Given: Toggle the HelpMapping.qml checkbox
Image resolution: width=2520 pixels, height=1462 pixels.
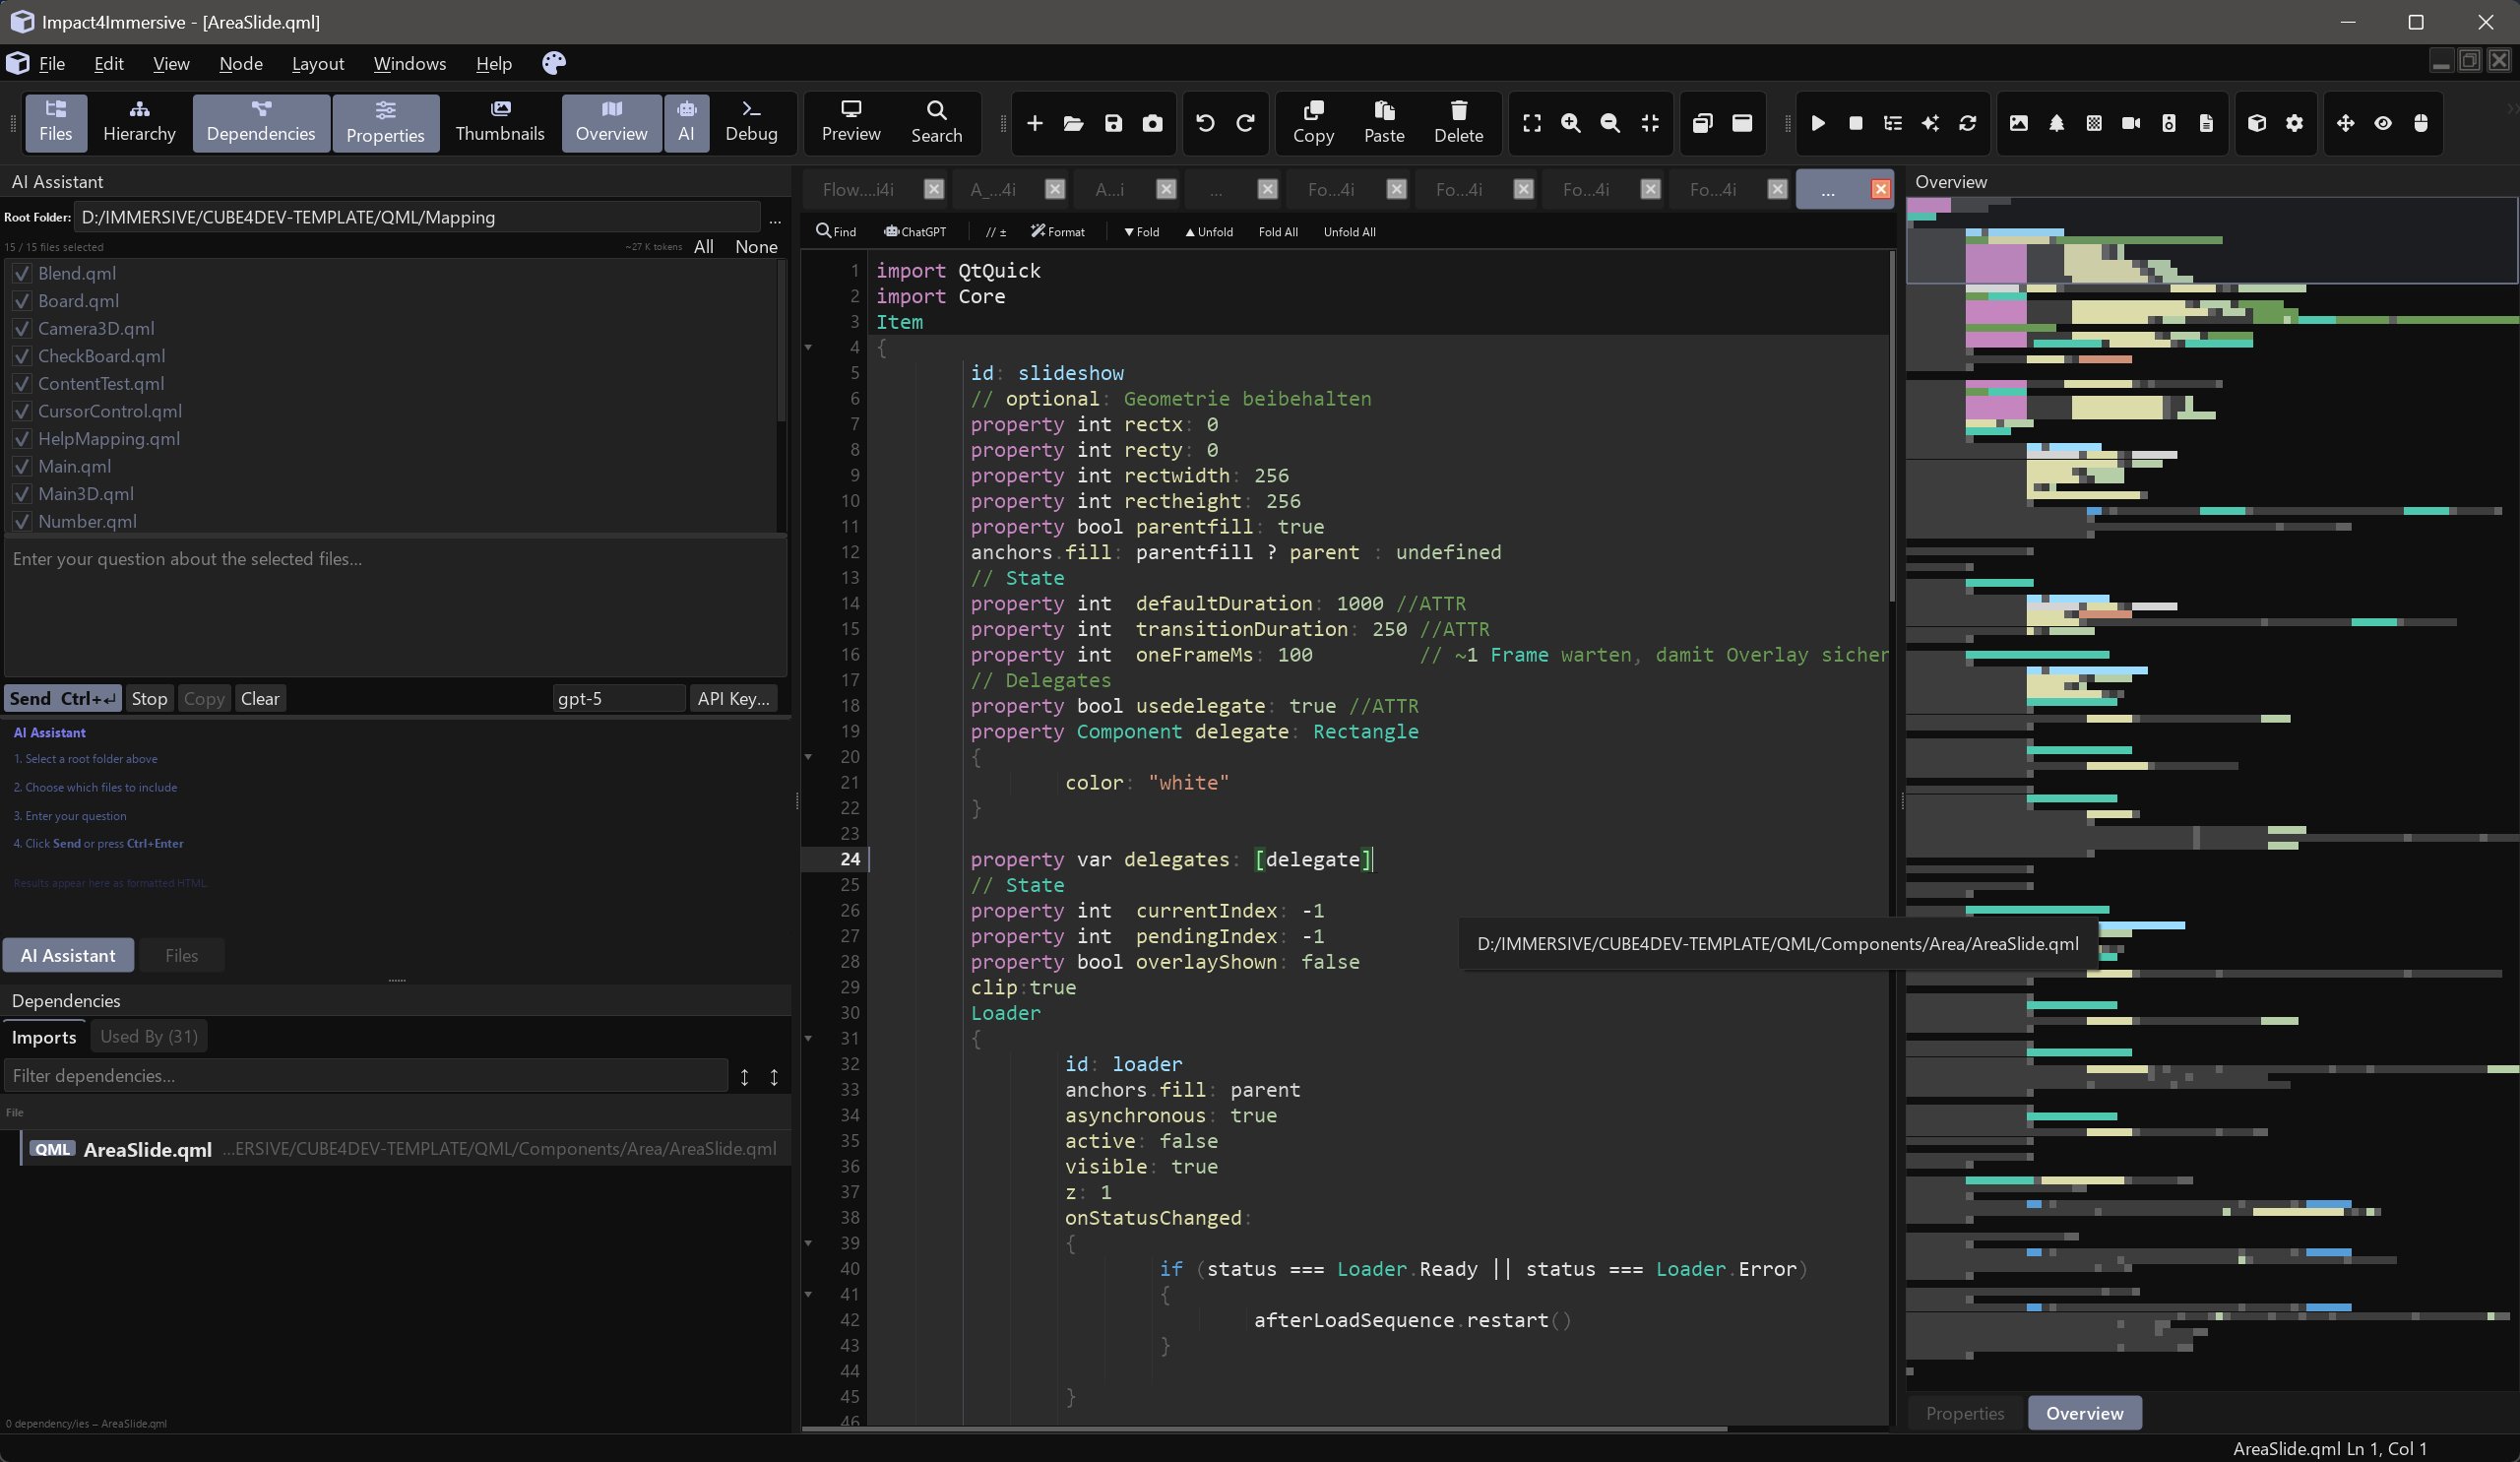Looking at the screenshot, I should coord(22,438).
